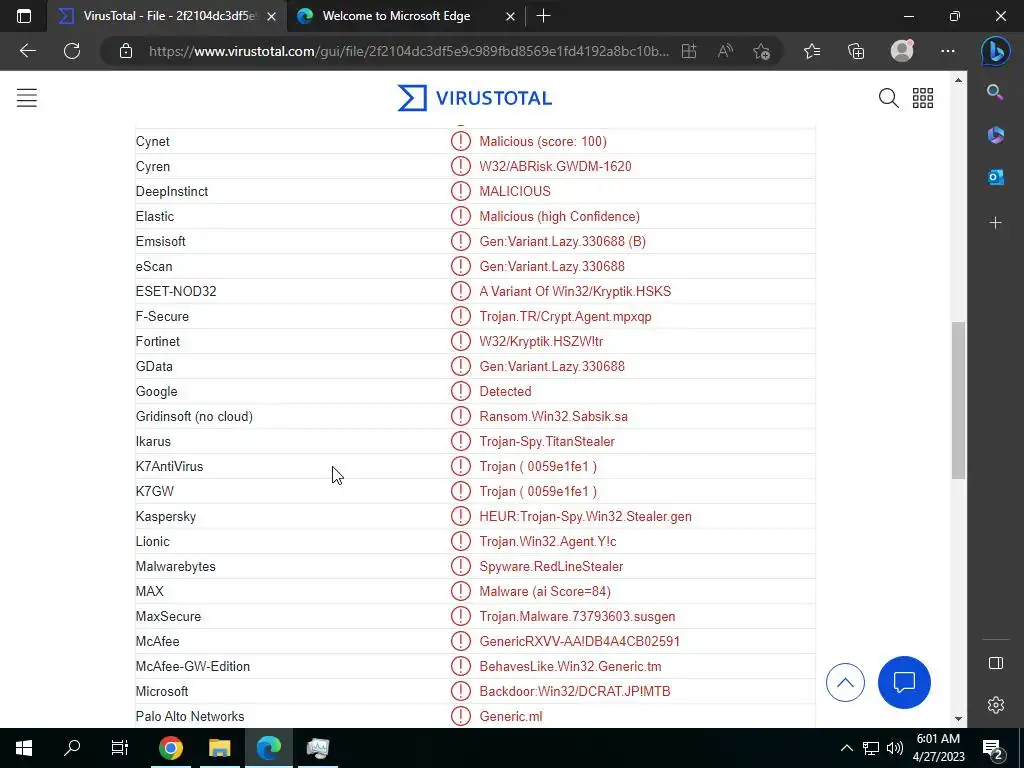Open Collections icon in Edge toolbar
1024x768 pixels.
856,51
